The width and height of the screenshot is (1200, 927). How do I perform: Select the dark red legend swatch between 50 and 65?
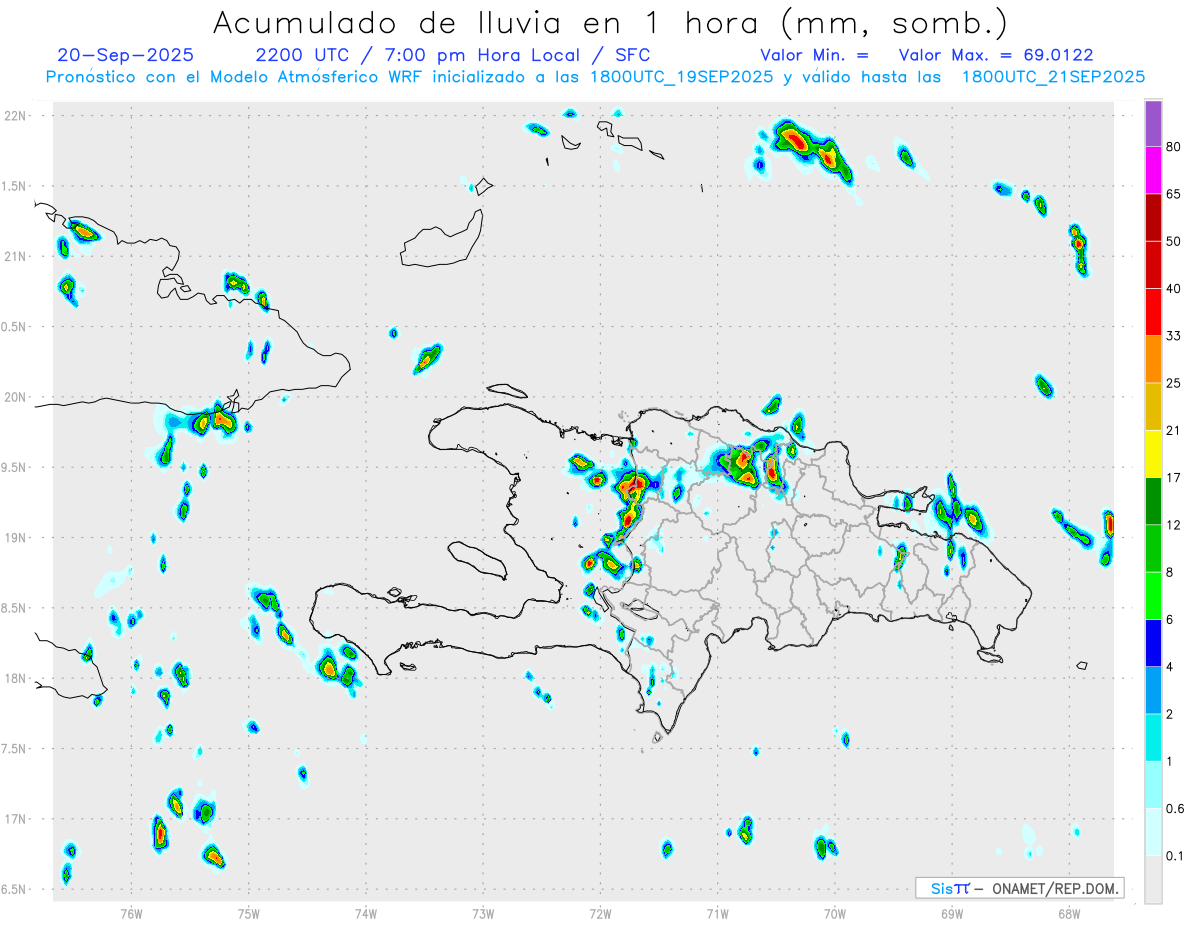(x=1153, y=218)
